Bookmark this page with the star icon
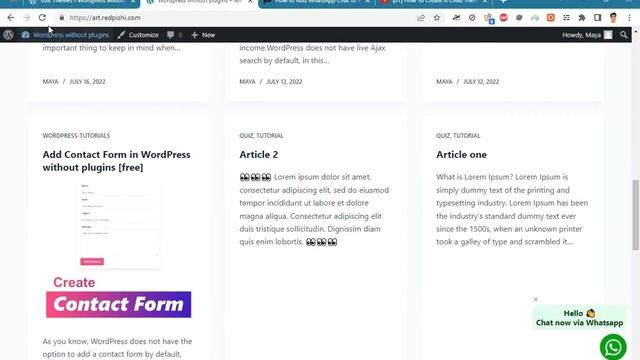The width and height of the screenshot is (640, 360). click(437, 18)
